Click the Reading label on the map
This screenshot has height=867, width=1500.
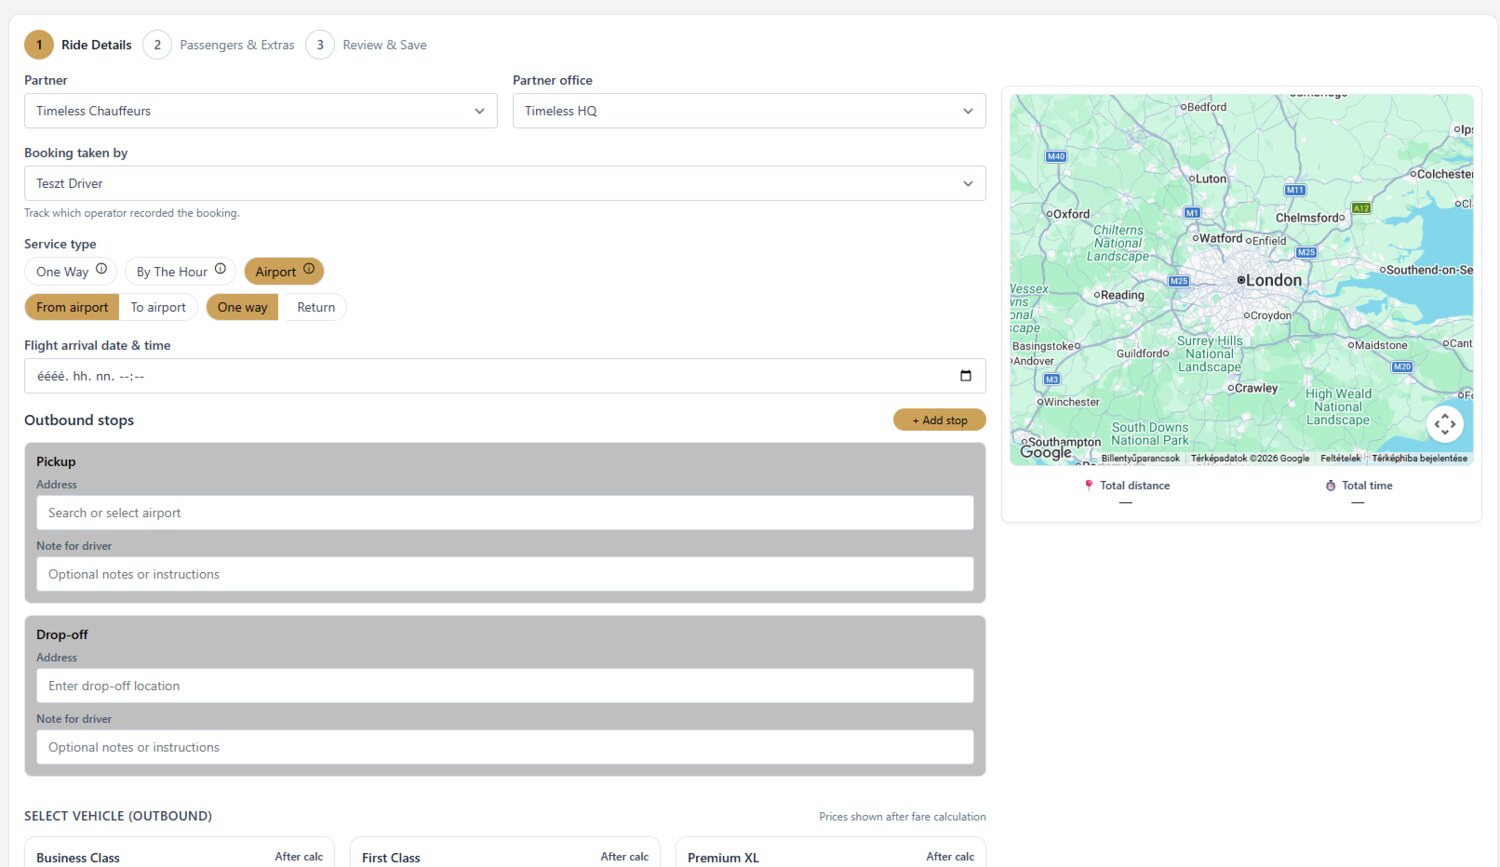coord(1122,295)
